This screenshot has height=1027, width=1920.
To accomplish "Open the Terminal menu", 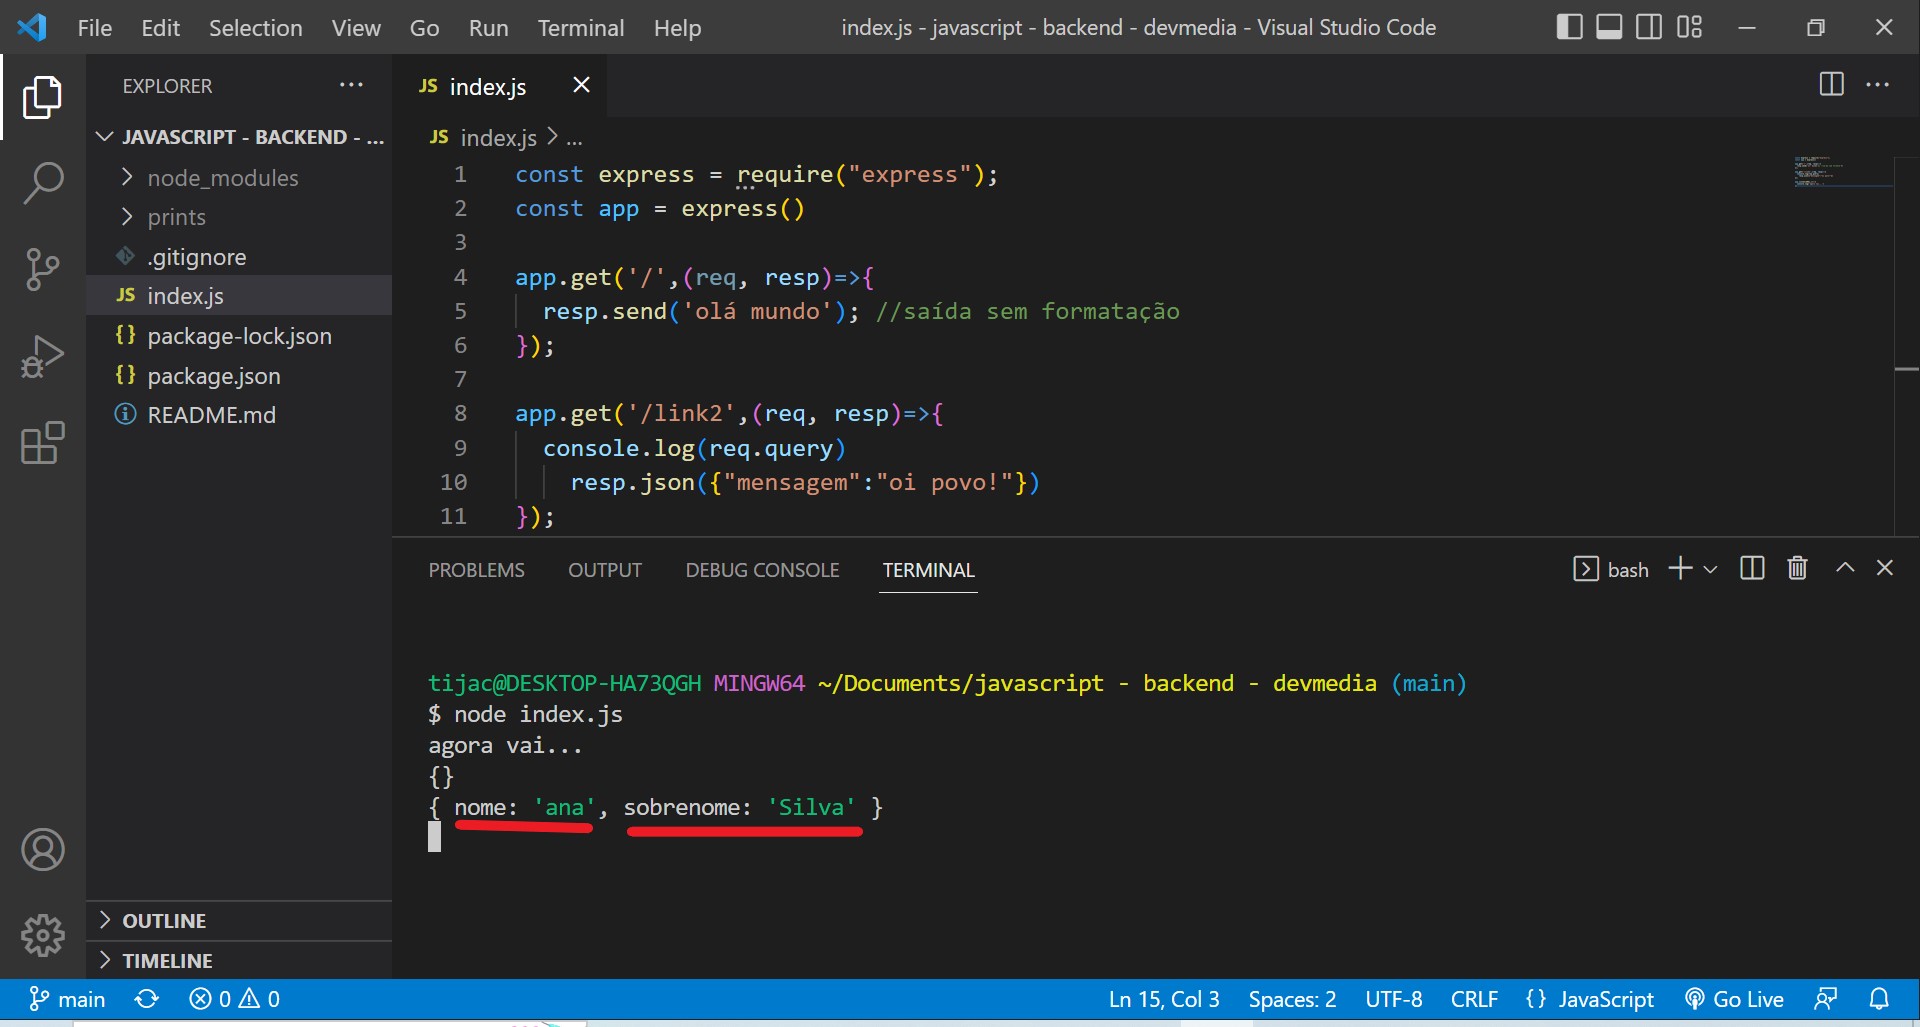I will click(580, 27).
